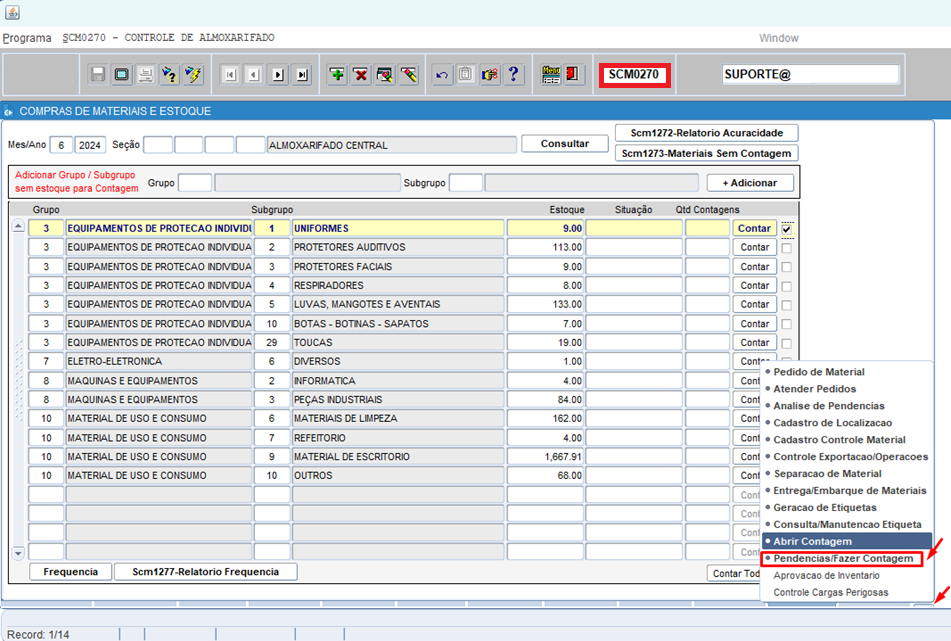This screenshot has height=641, width=951.
Task: Choose Abrir Contagem in the menu
Action: 847,541
